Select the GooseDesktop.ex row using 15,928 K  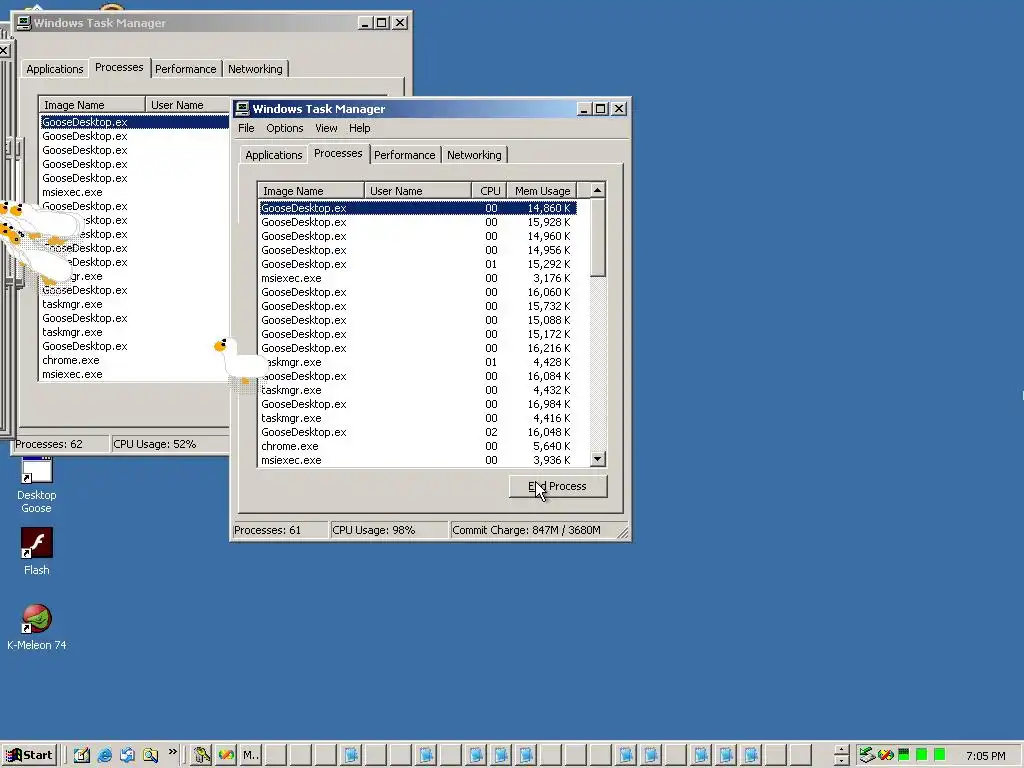point(418,222)
